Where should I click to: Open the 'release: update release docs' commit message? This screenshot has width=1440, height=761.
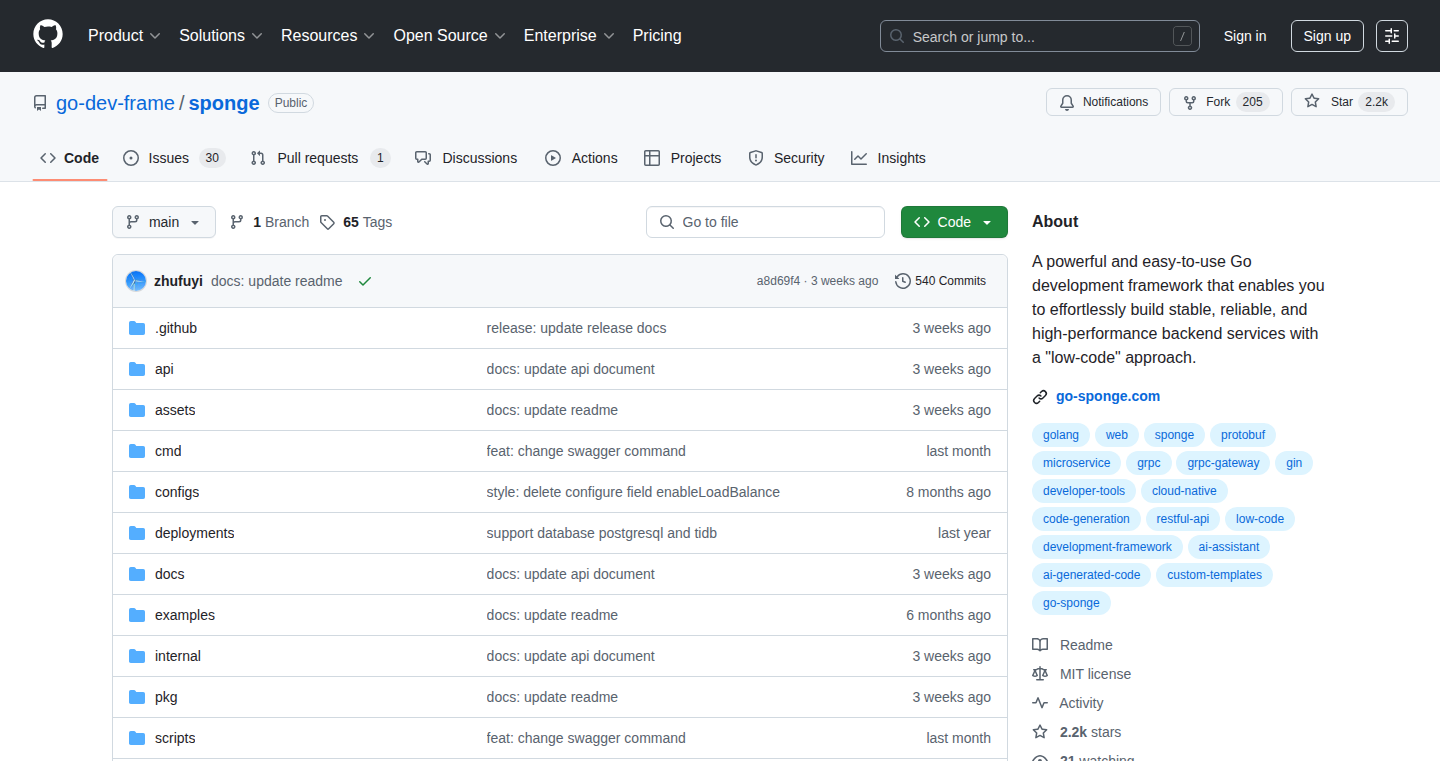click(576, 328)
